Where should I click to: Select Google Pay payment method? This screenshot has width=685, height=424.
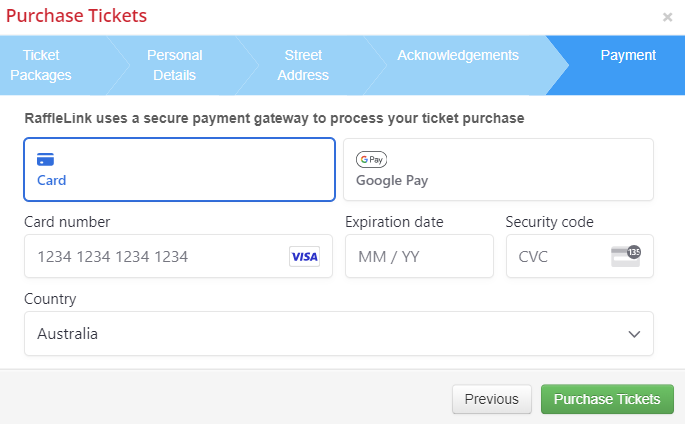coord(498,170)
